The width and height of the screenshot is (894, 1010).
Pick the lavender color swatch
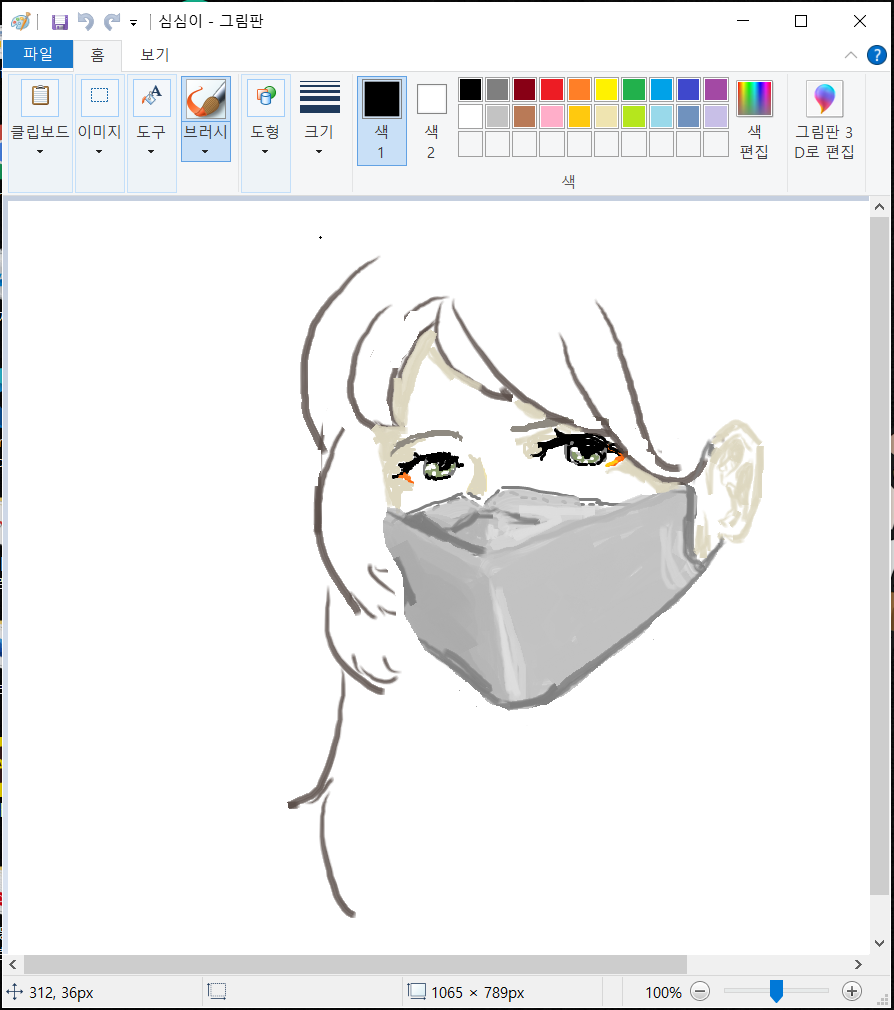(716, 117)
